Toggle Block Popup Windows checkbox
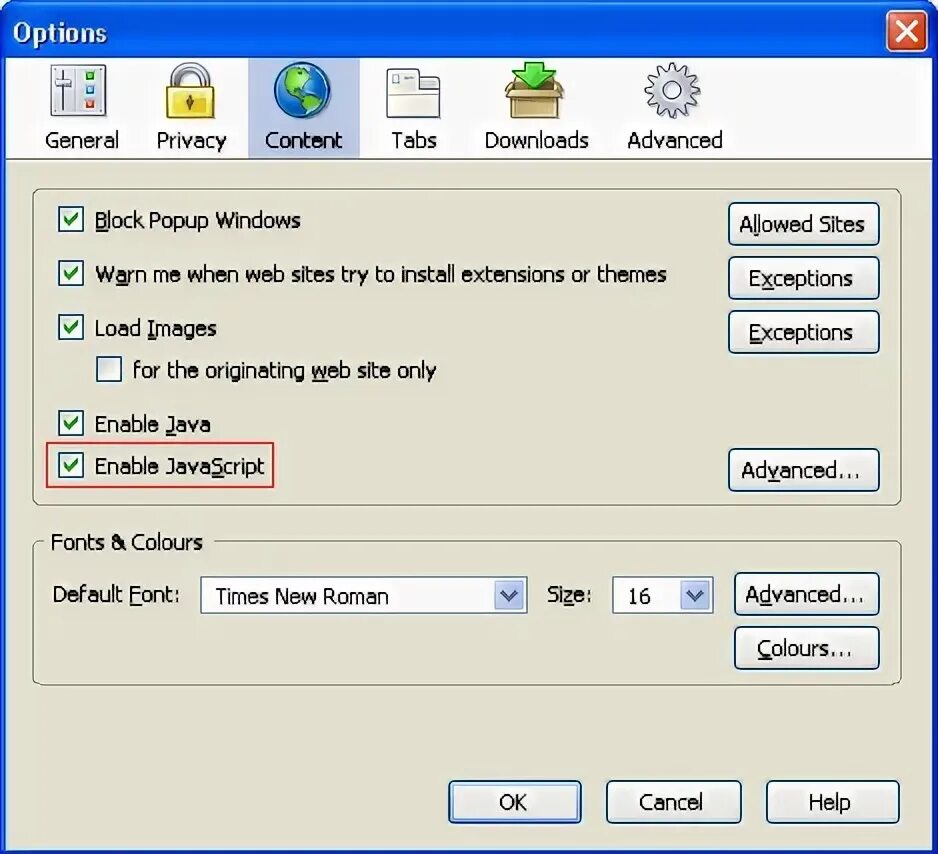The image size is (938, 854). [x=71, y=219]
